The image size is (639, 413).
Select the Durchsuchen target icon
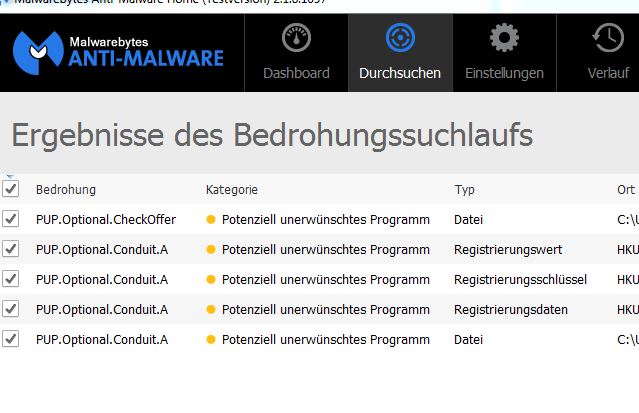400,38
